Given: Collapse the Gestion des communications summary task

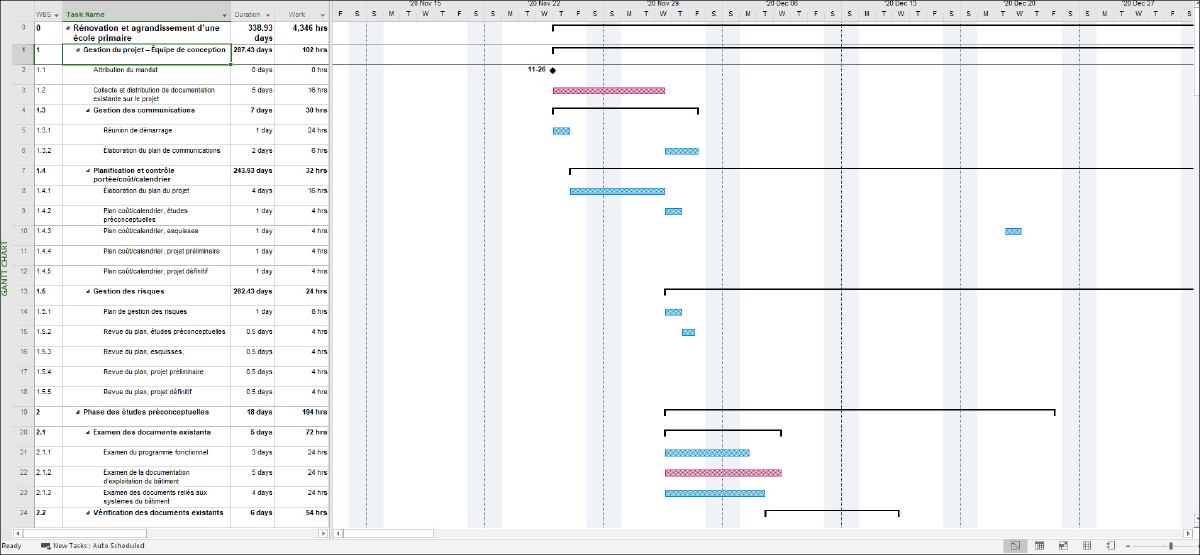Looking at the screenshot, I should point(88,111).
